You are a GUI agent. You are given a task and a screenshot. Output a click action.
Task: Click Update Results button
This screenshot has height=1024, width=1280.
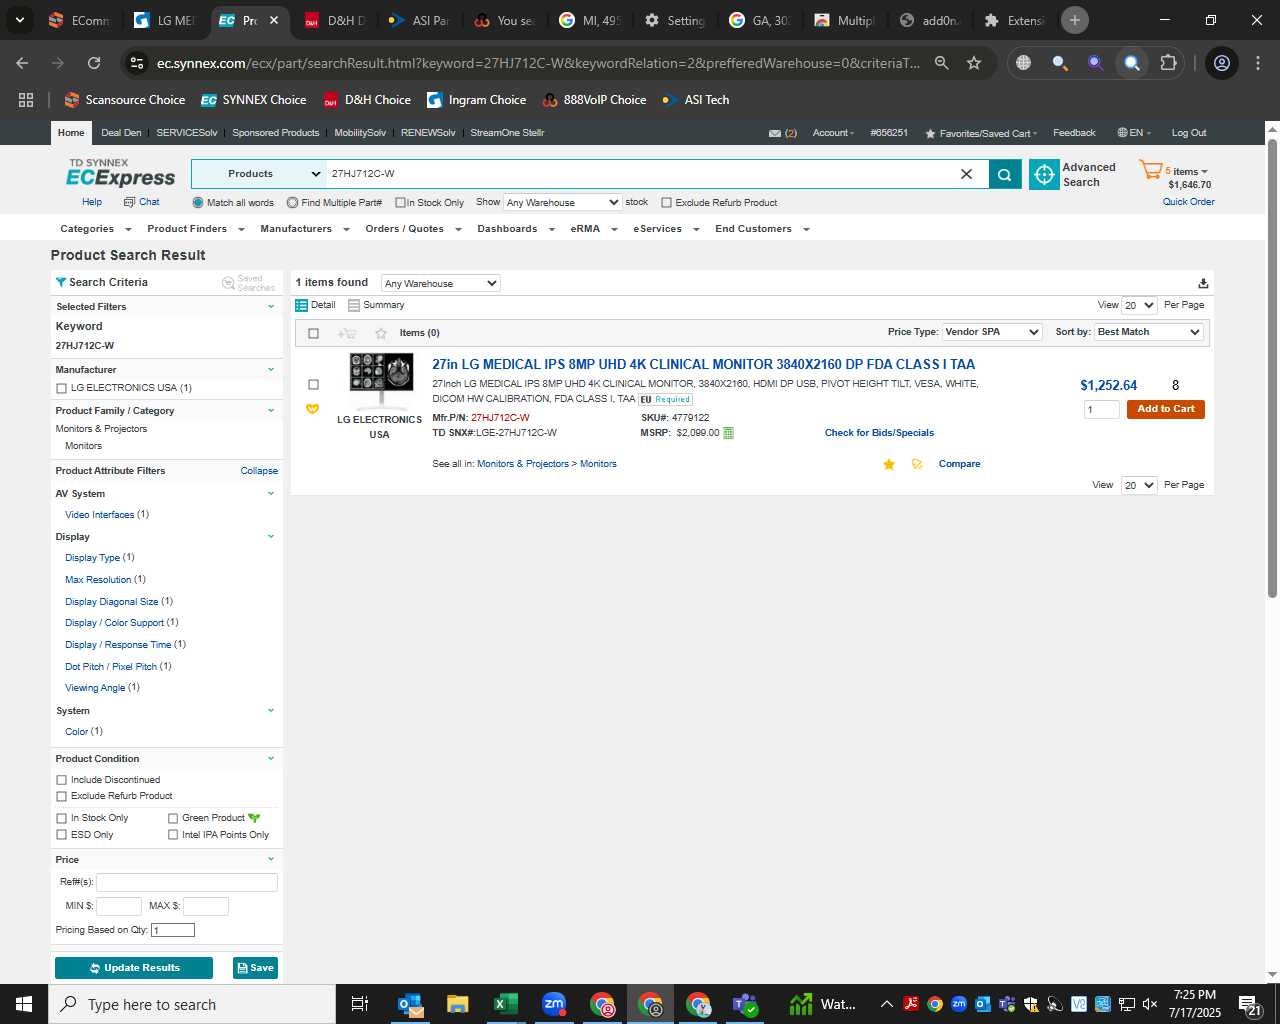pos(134,968)
